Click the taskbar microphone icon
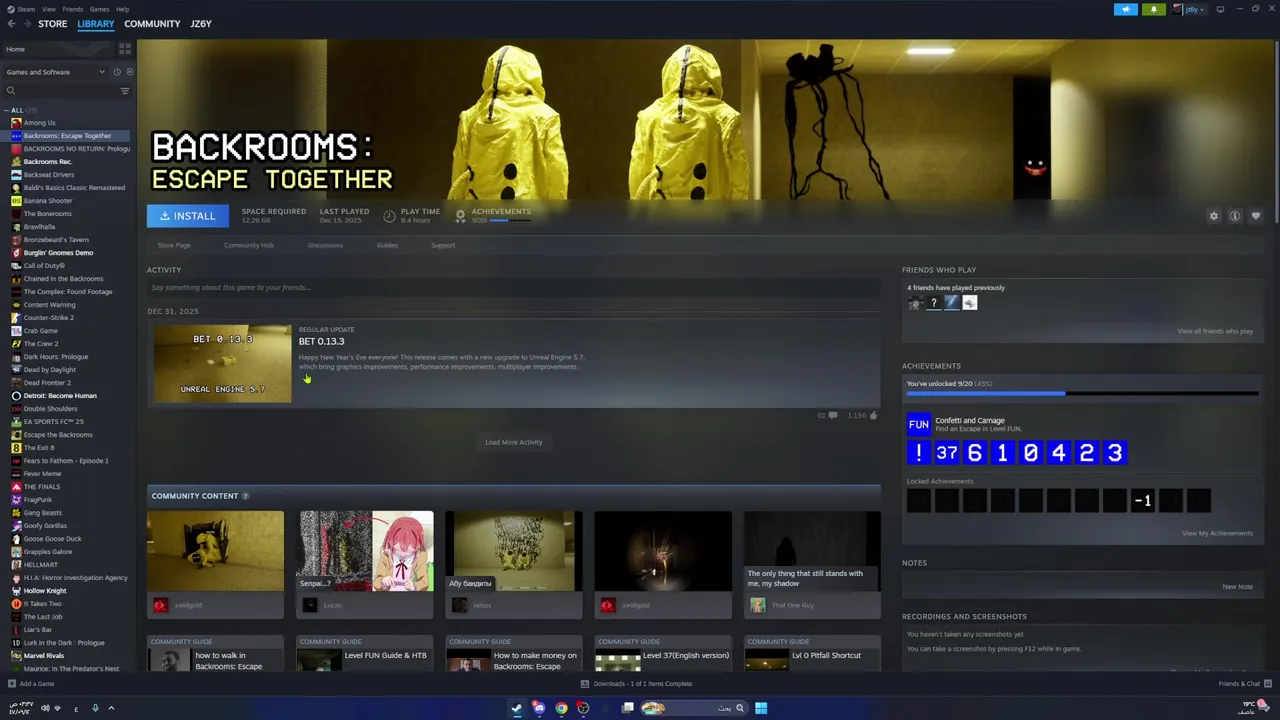 95,708
